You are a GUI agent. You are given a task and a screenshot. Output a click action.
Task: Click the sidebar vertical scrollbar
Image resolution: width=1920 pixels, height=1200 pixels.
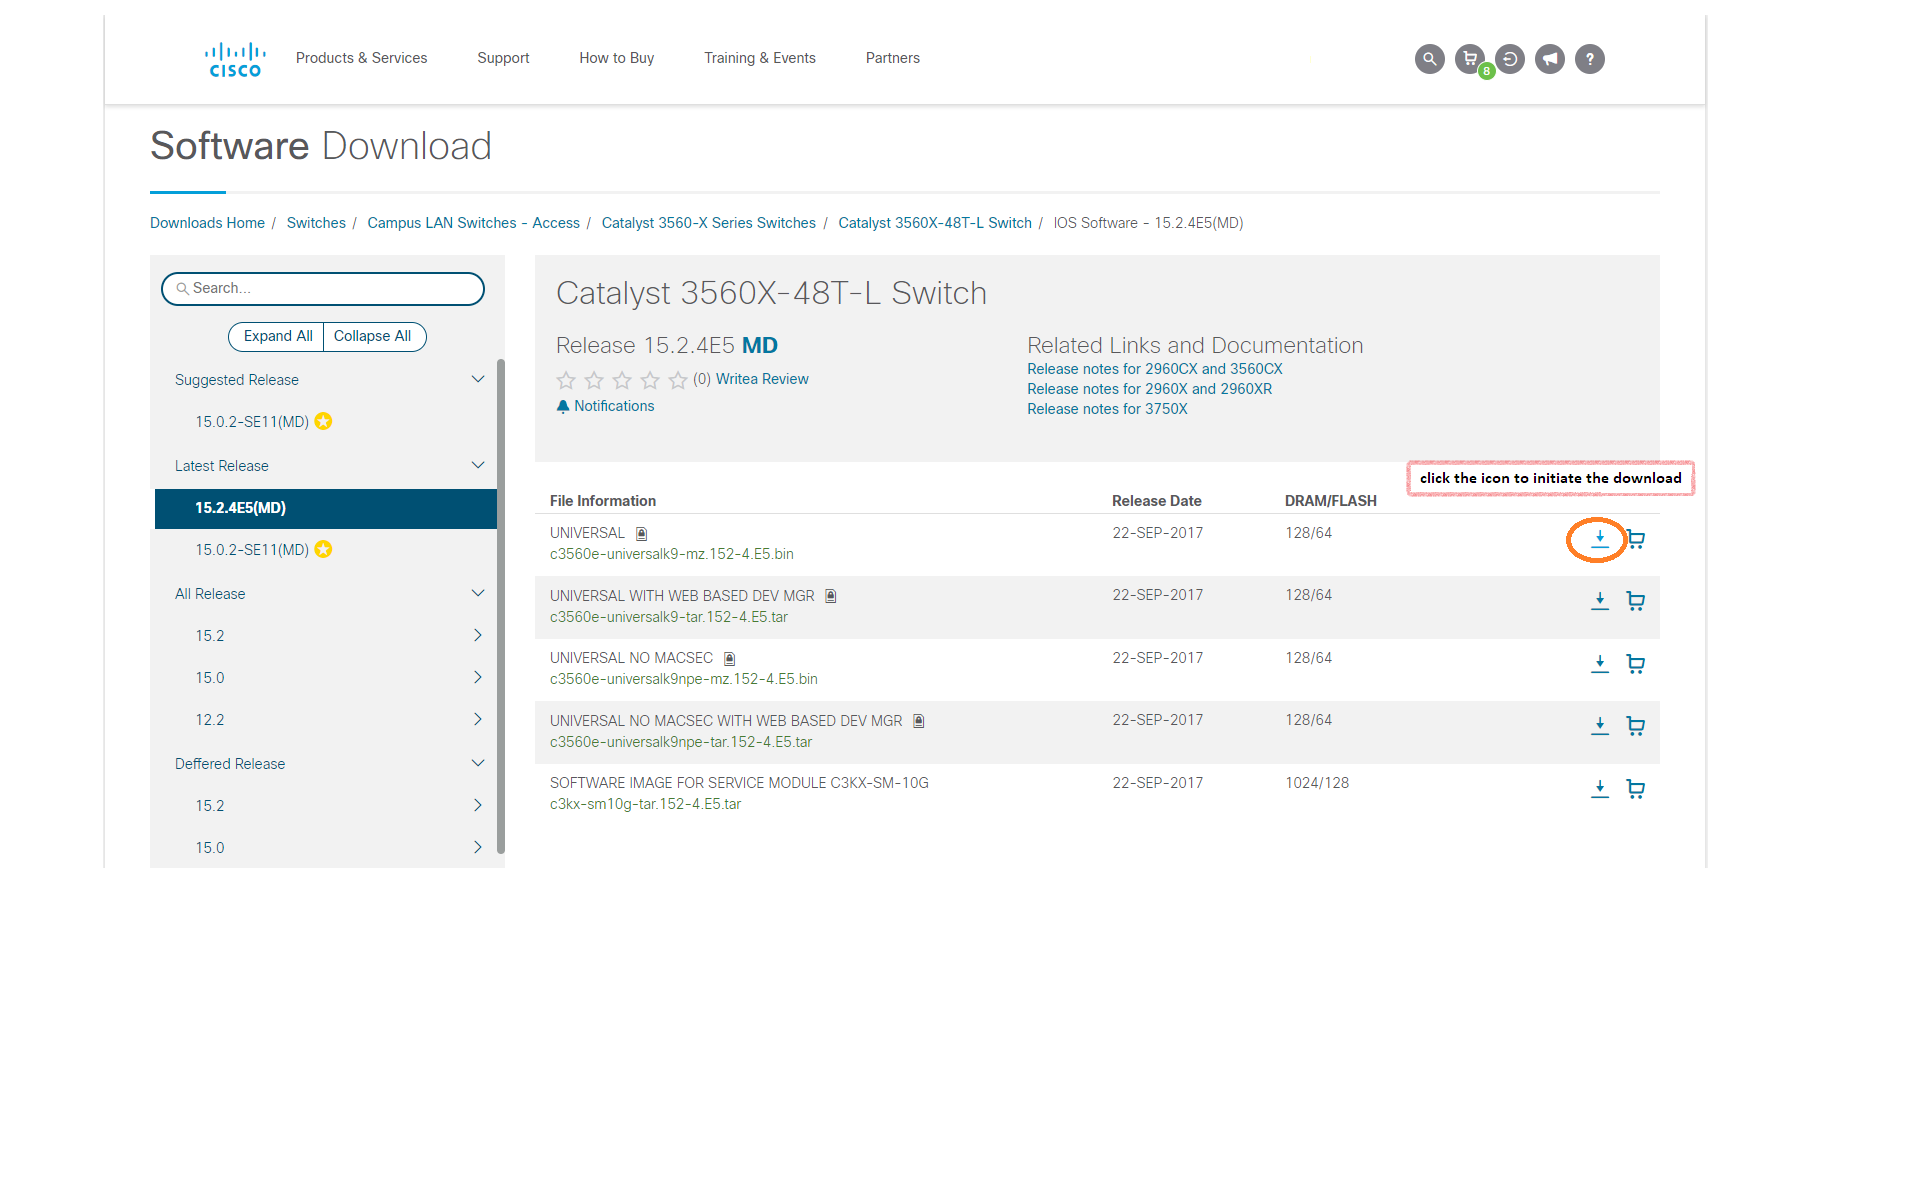501,600
